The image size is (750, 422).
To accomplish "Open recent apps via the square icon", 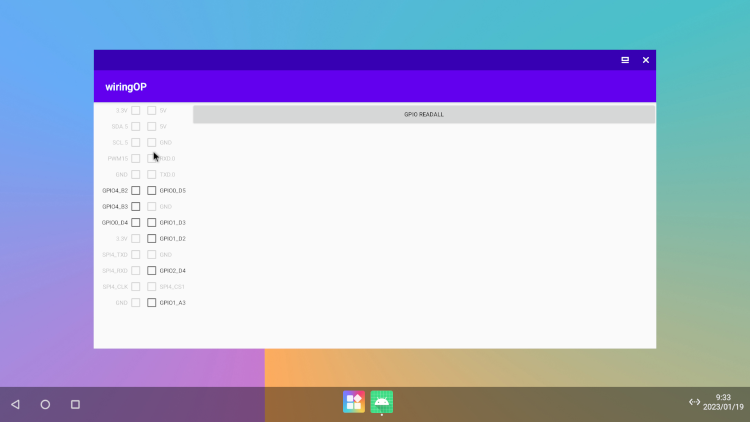I will tap(76, 404).
